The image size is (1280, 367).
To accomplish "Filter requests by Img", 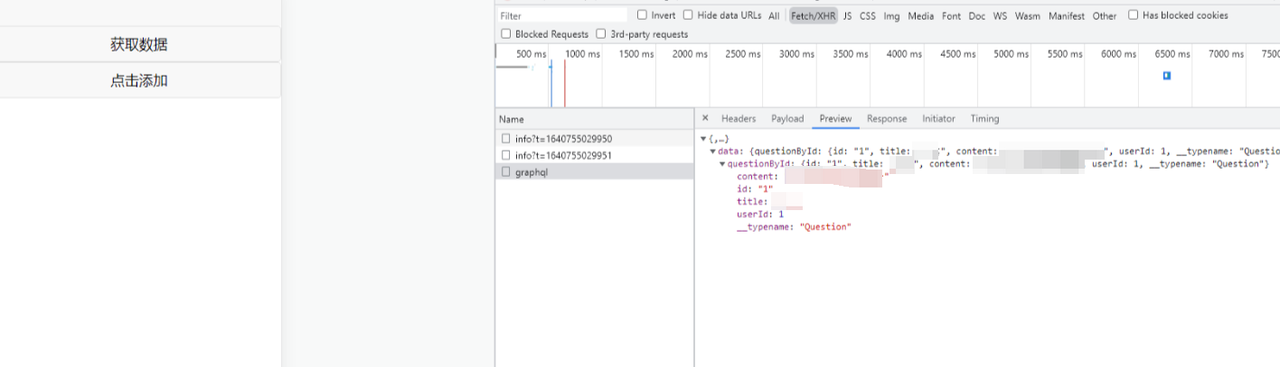I will 891,16.
